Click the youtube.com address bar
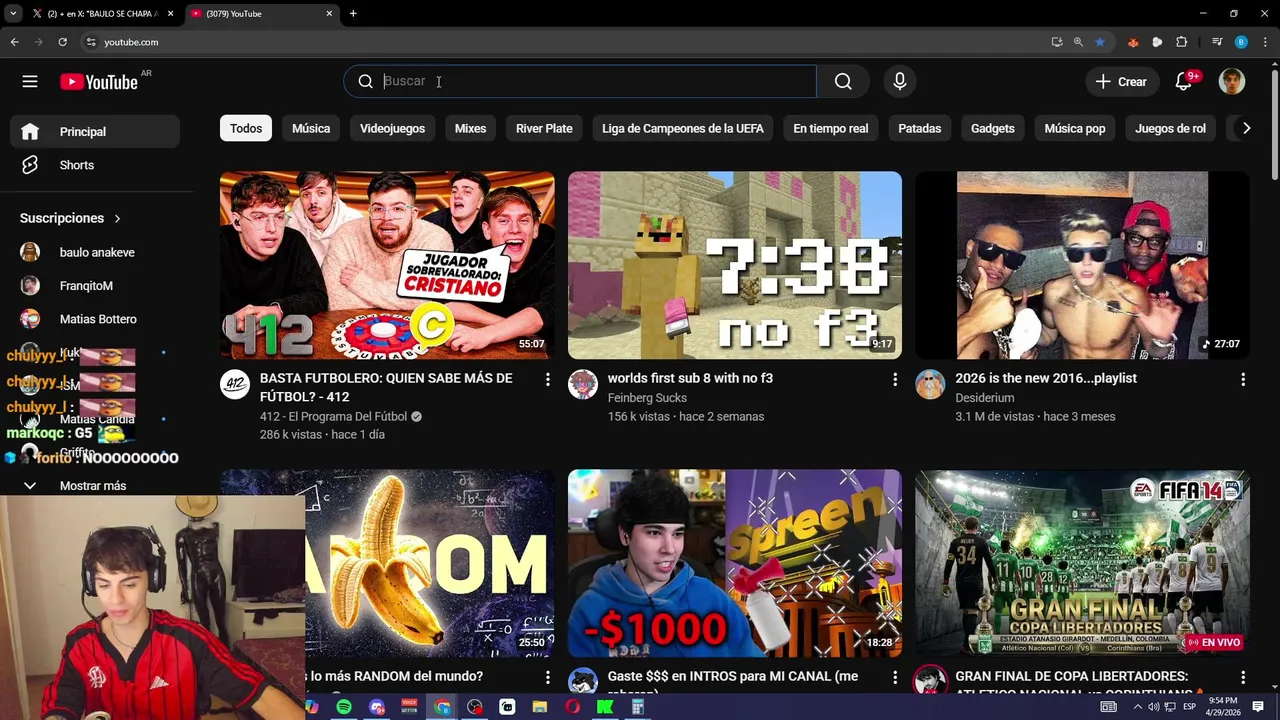Viewport: 1280px width, 720px height. [x=560, y=42]
